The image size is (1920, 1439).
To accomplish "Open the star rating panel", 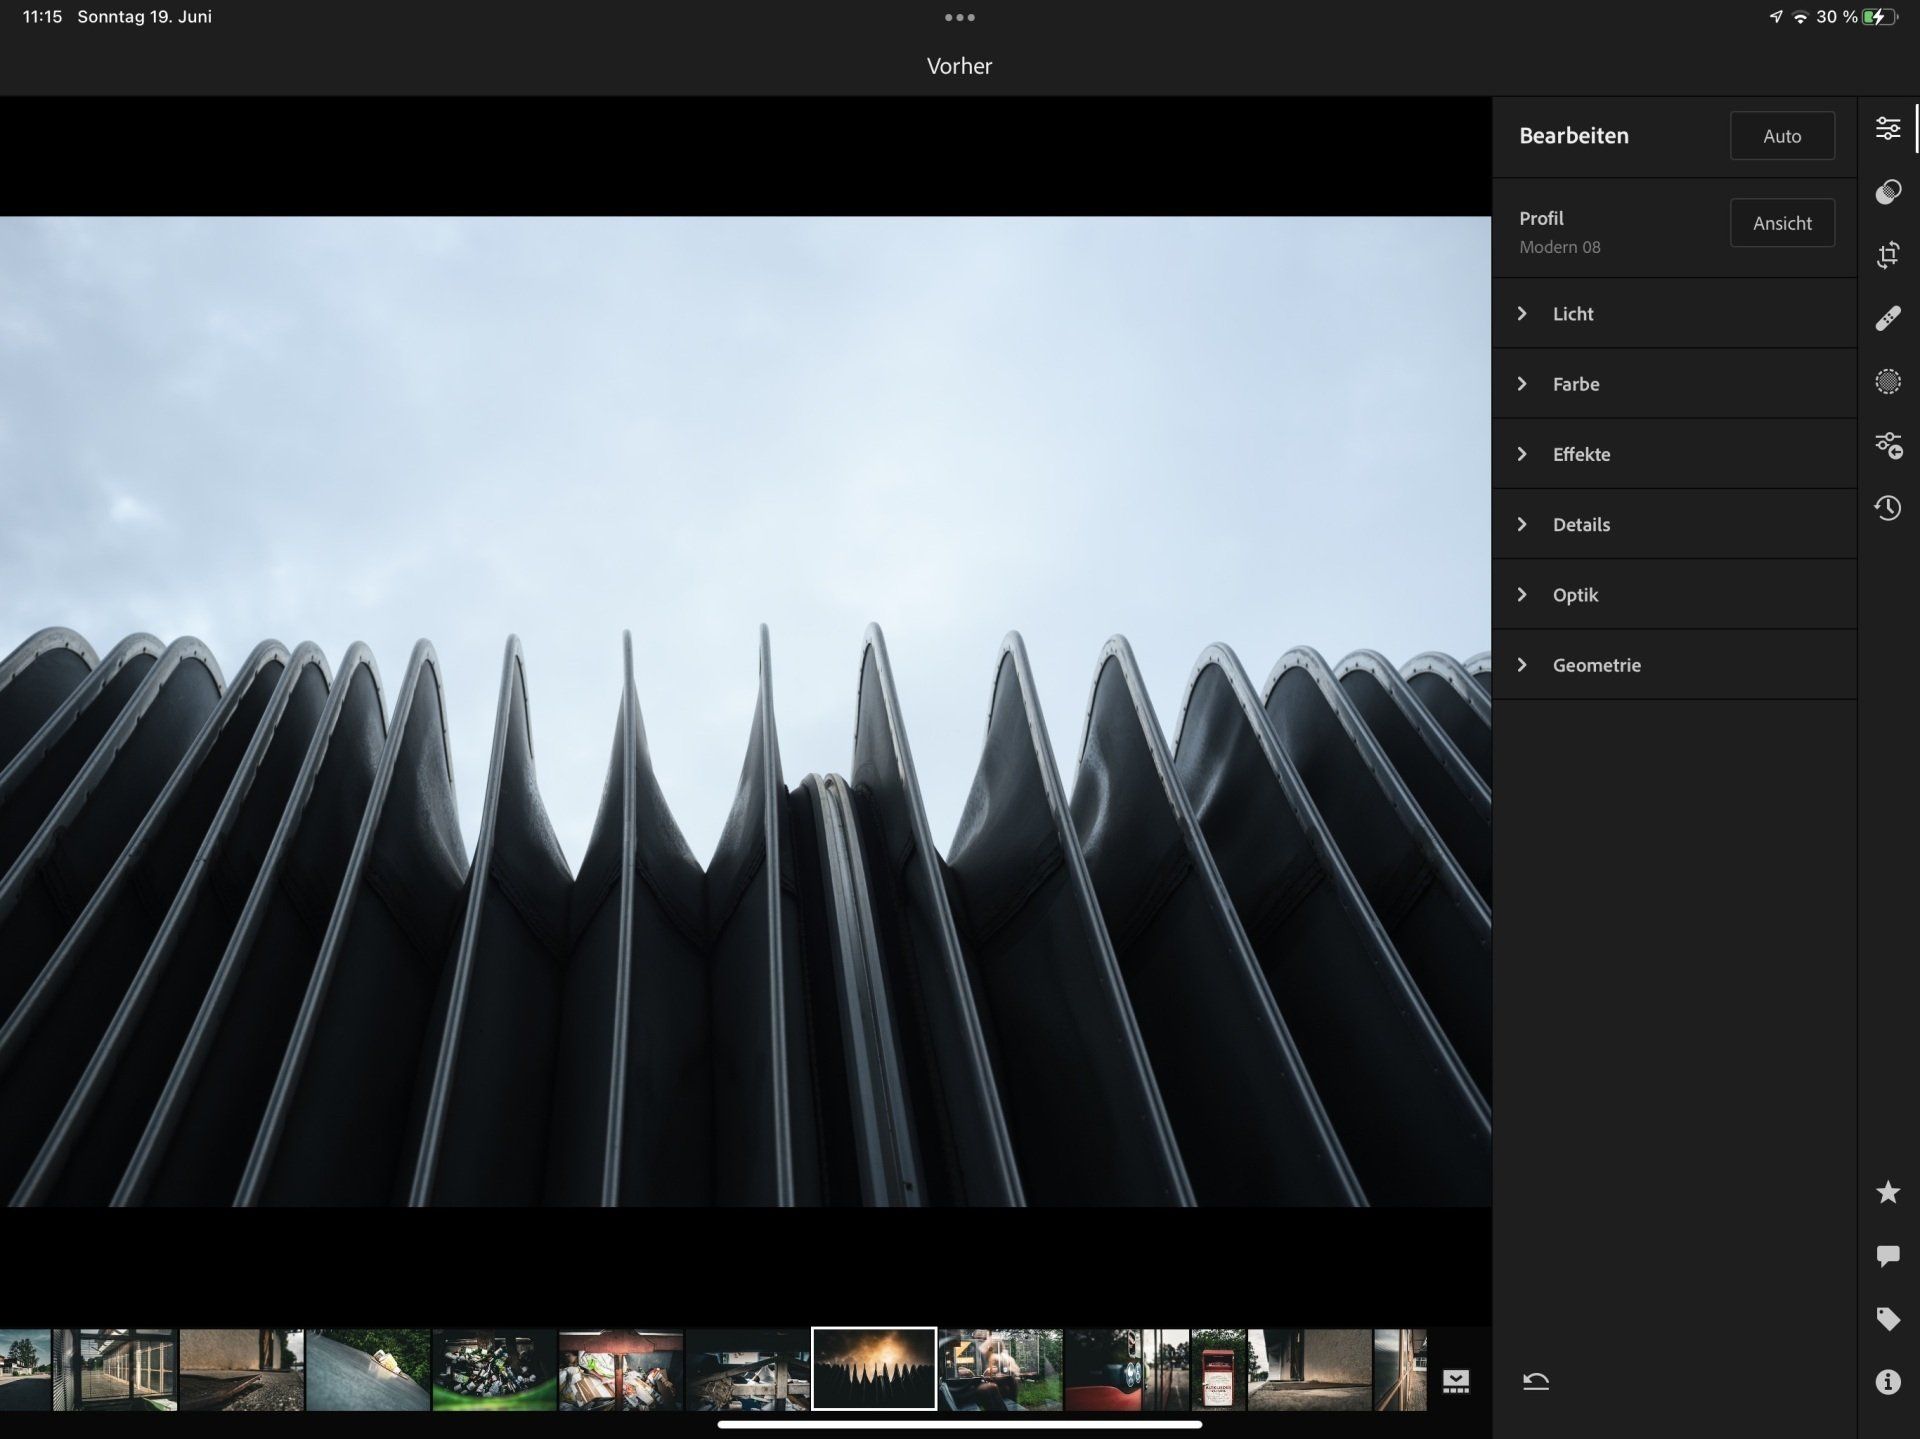I will (1887, 1192).
